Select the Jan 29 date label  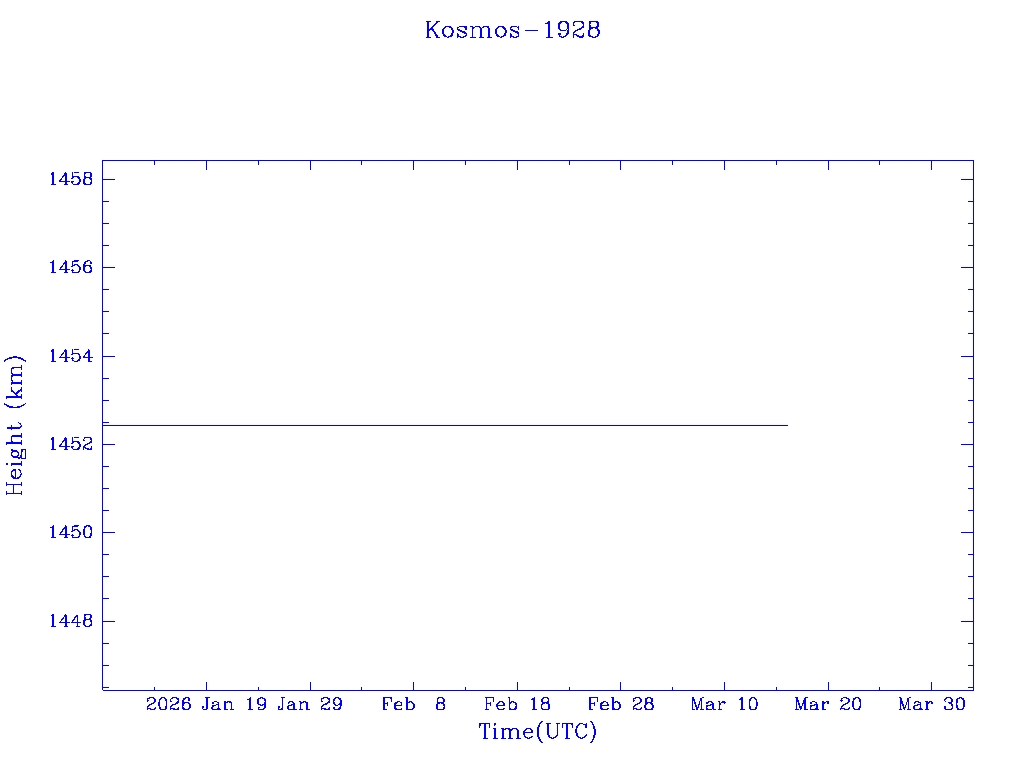coord(310,705)
